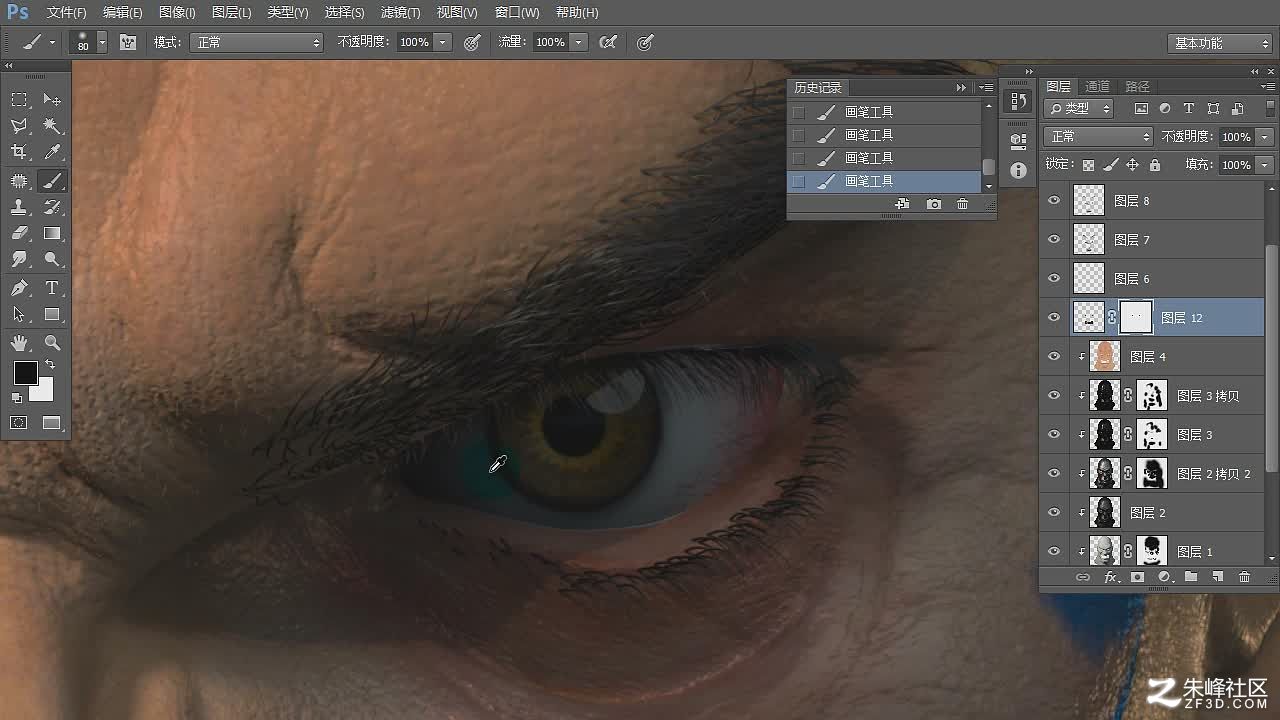The image size is (1280, 720).
Task: Select the Move tool
Action: point(52,100)
